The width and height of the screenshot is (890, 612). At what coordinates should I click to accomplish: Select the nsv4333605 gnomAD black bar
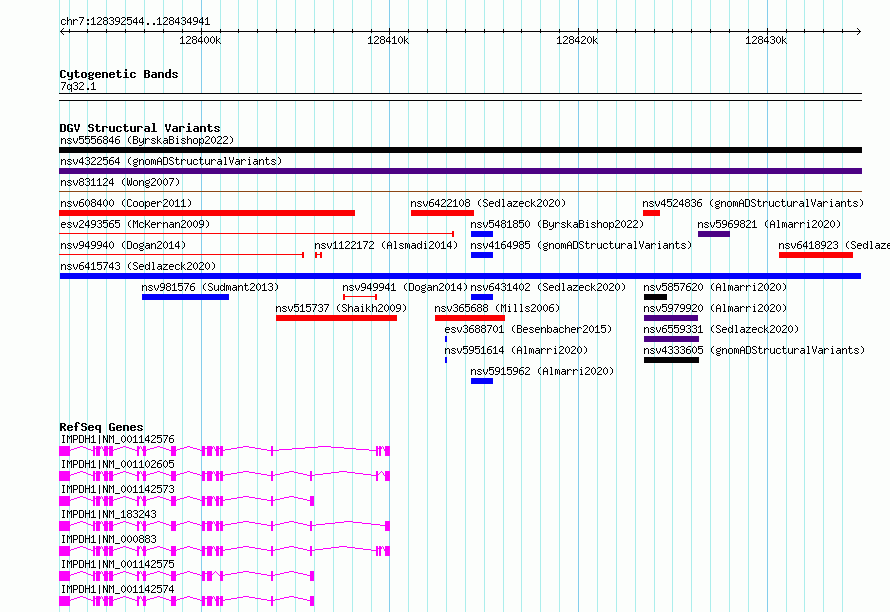pos(671,360)
